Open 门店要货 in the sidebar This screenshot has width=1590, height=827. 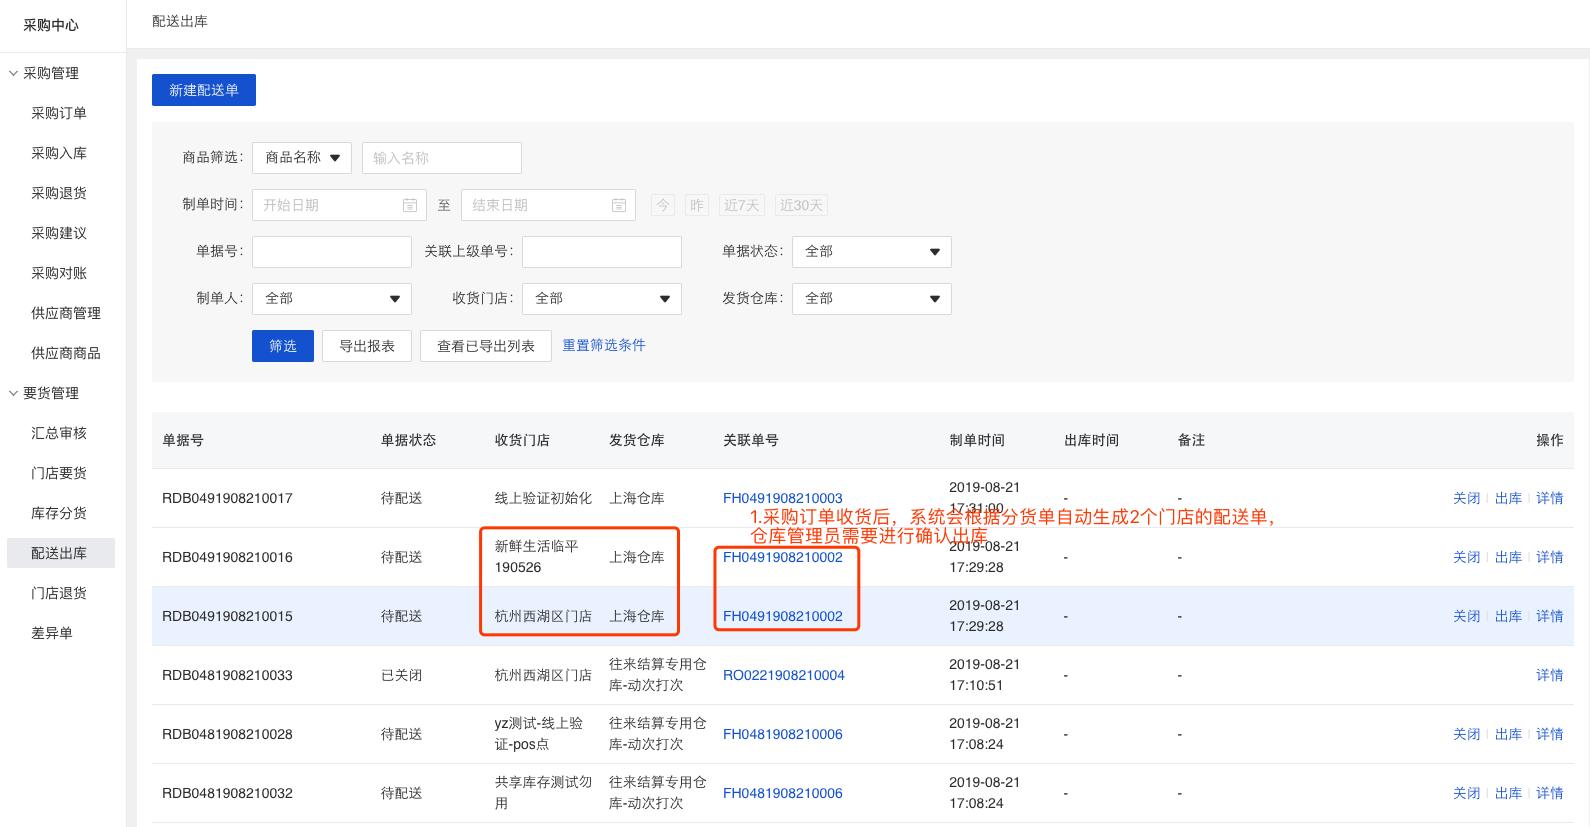point(59,473)
